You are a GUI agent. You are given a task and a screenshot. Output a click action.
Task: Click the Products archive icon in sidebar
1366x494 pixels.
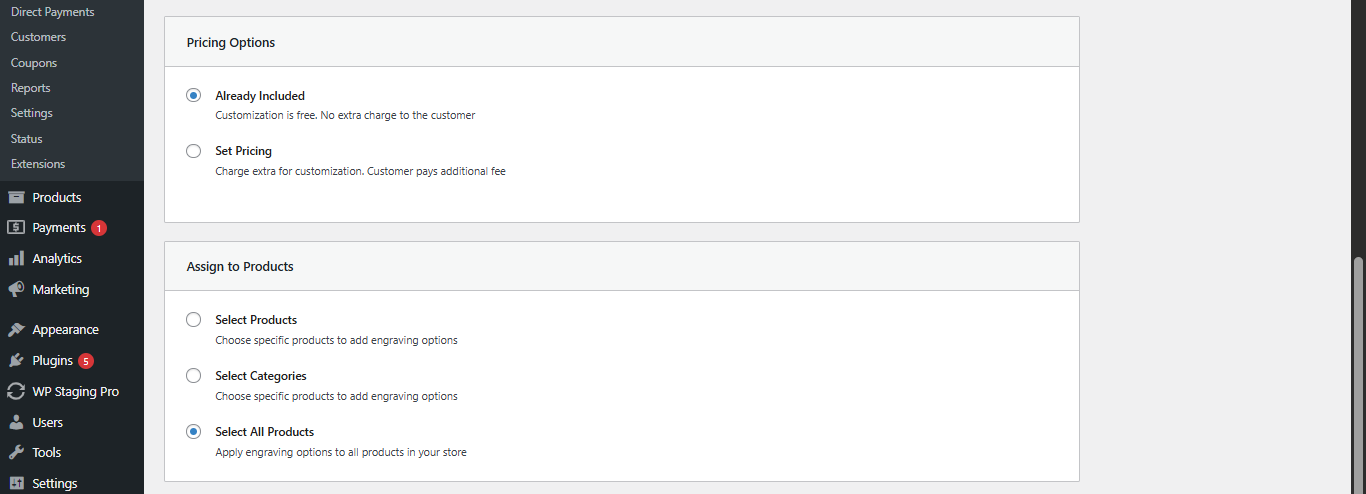[16, 197]
